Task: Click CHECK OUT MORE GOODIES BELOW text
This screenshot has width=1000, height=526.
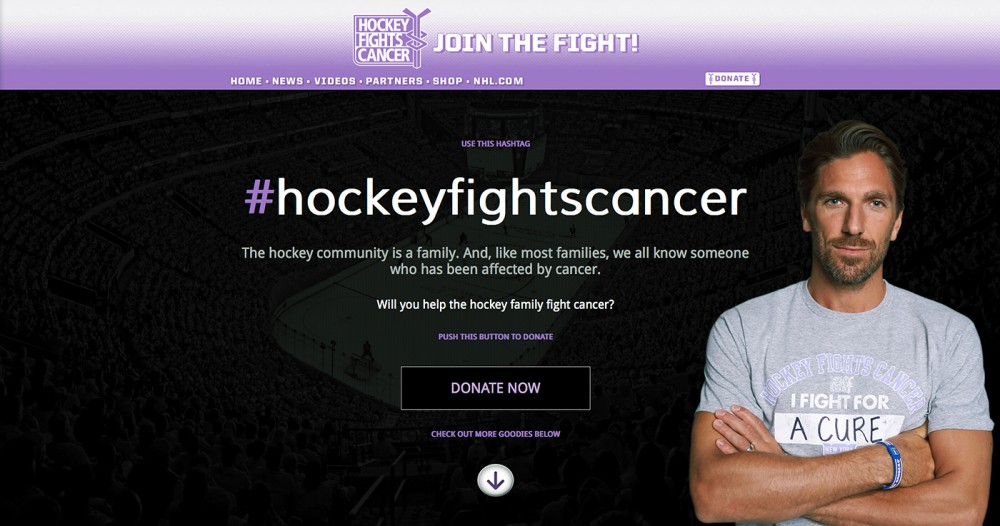Action: coord(496,434)
